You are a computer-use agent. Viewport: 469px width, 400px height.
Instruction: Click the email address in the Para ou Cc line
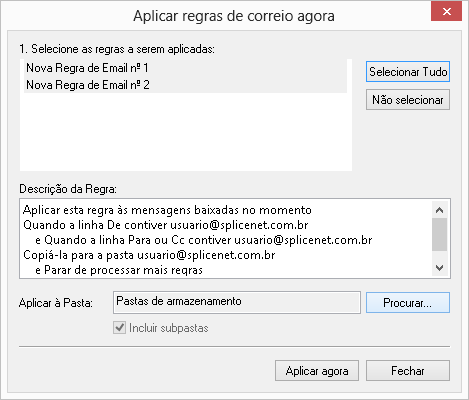click(x=303, y=240)
